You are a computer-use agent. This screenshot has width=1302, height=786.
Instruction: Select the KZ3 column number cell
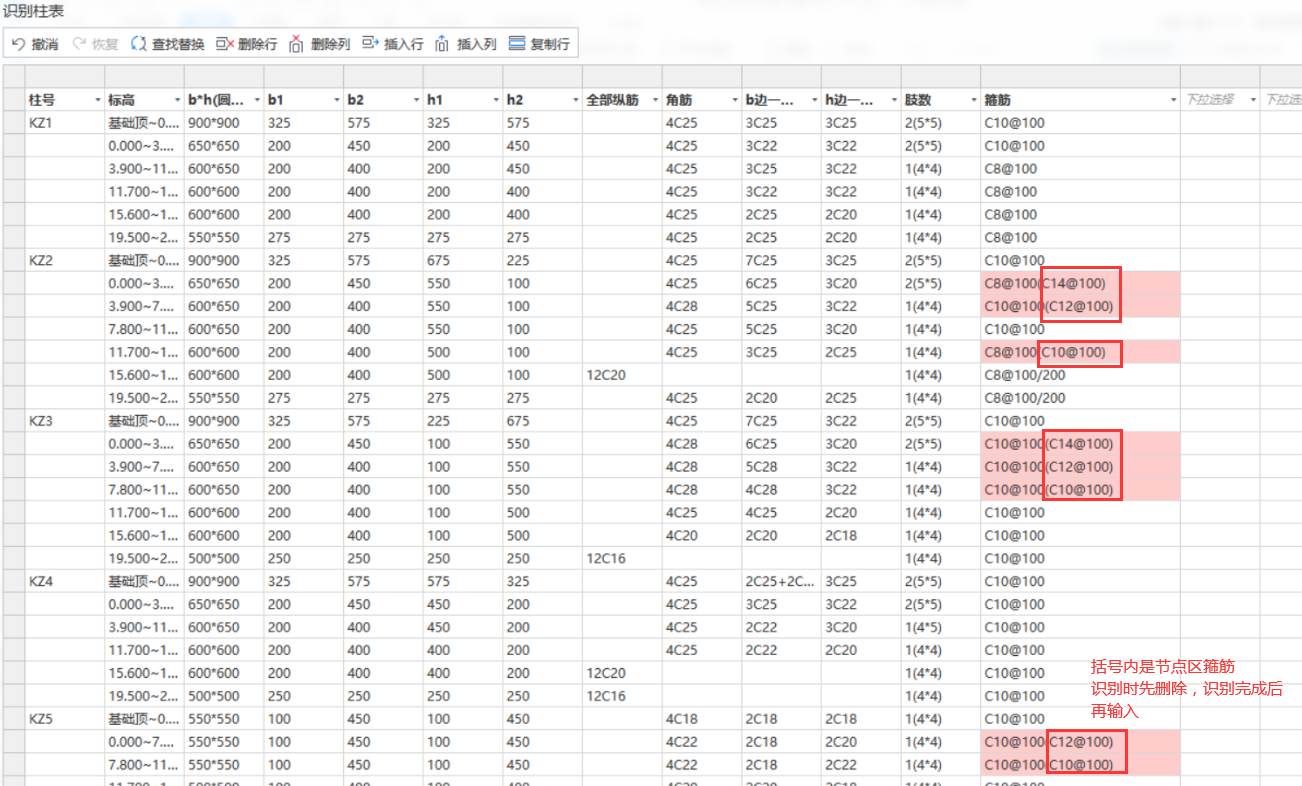click(65, 421)
